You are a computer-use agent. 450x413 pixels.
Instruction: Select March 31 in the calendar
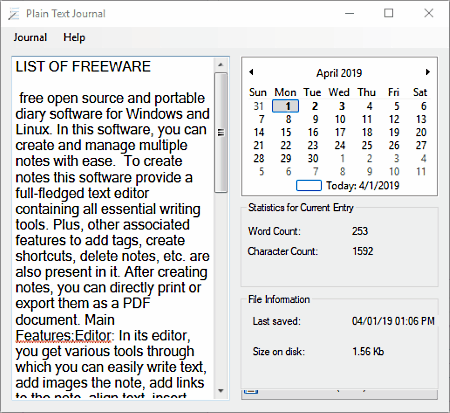point(259,106)
